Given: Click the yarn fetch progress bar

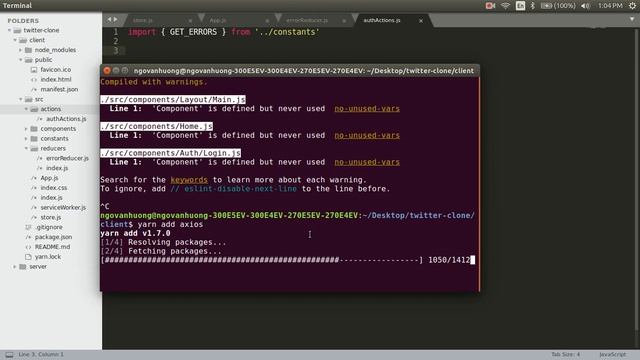Looking at the screenshot, I should pyautogui.click(x=262, y=260).
